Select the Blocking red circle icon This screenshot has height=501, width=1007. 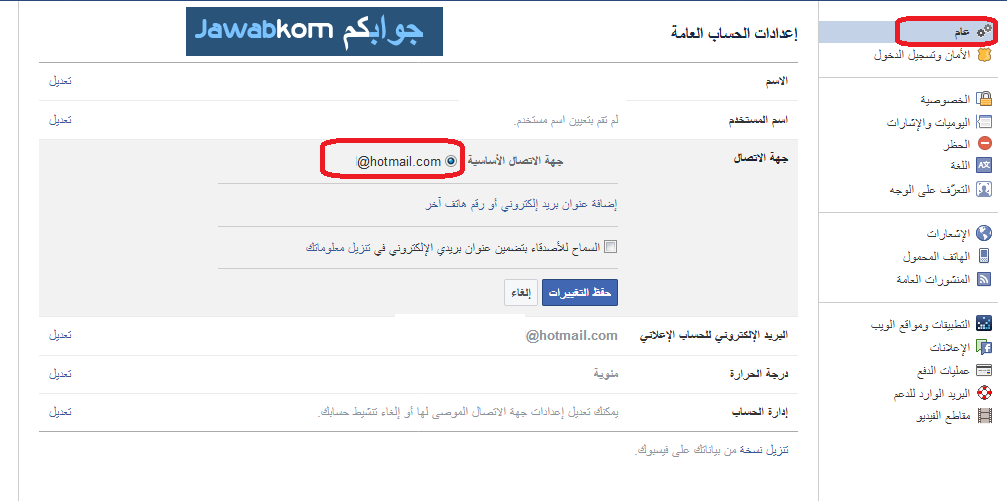point(984,143)
